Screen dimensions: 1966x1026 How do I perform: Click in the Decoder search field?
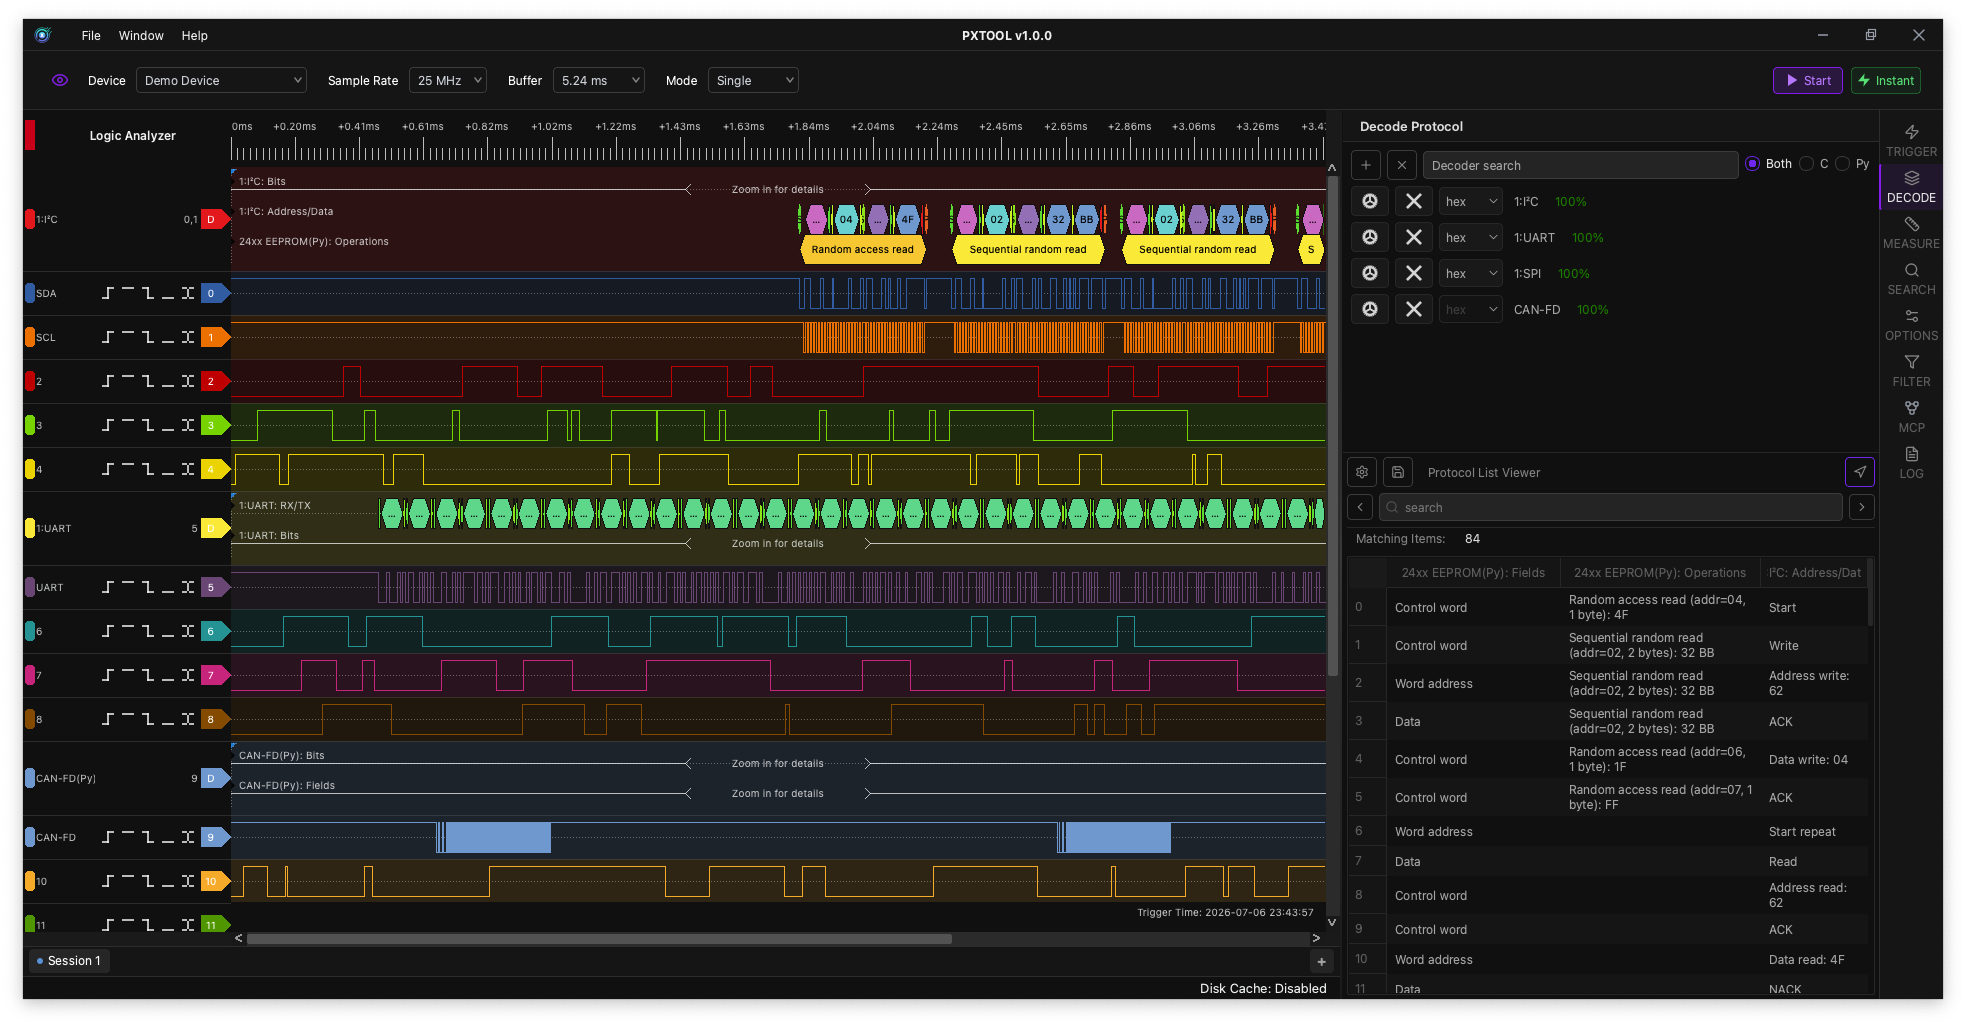tap(1580, 165)
